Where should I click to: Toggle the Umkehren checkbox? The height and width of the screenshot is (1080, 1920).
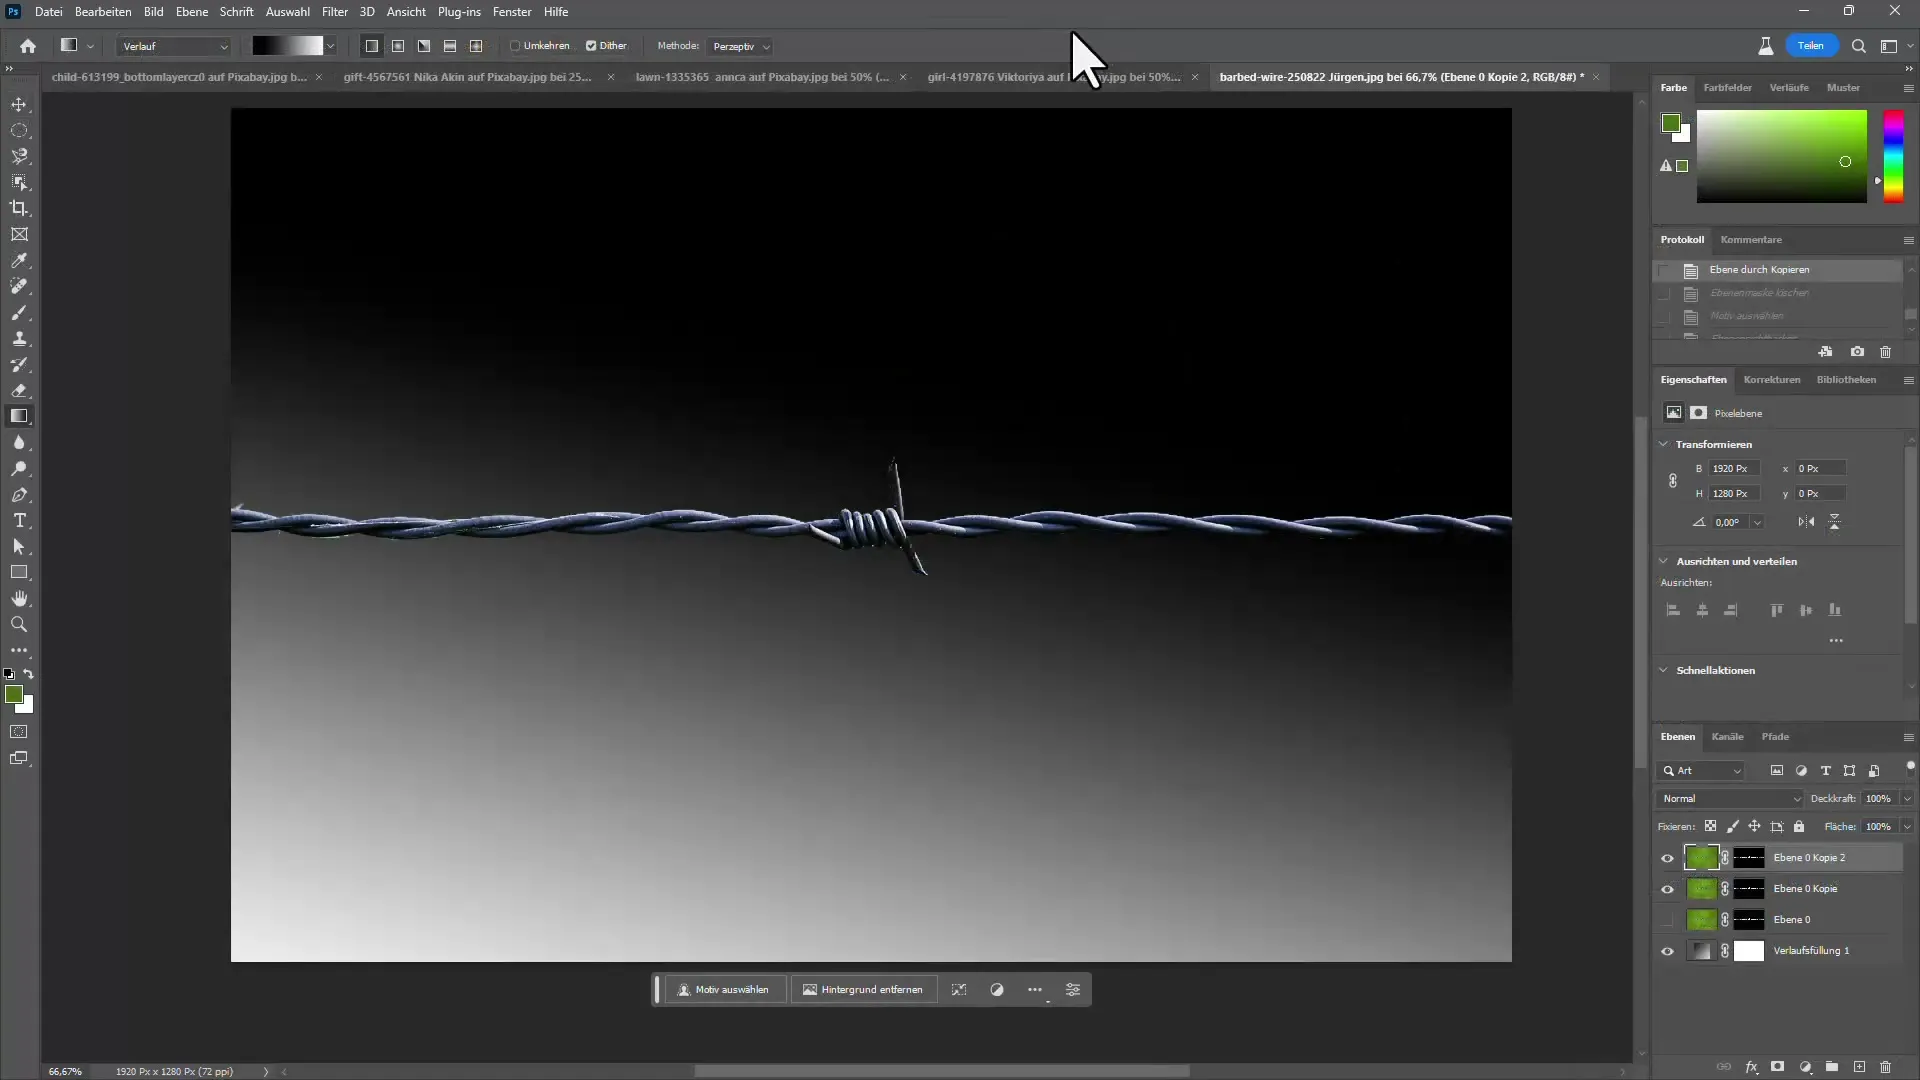pyautogui.click(x=515, y=46)
